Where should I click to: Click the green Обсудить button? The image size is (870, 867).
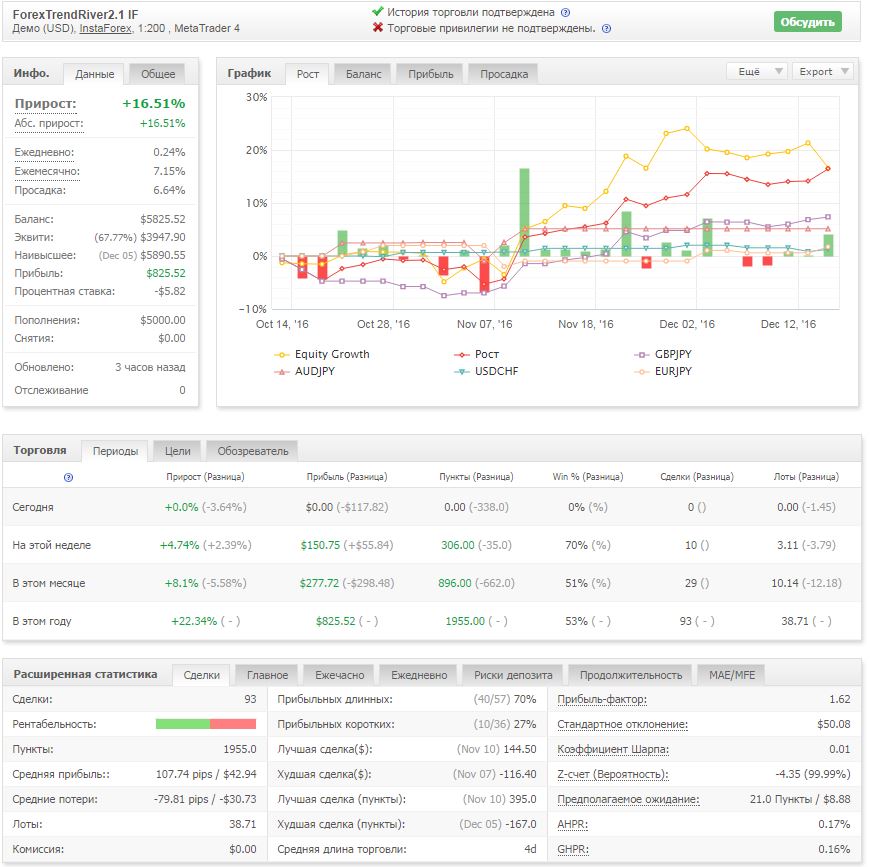(807, 22)
